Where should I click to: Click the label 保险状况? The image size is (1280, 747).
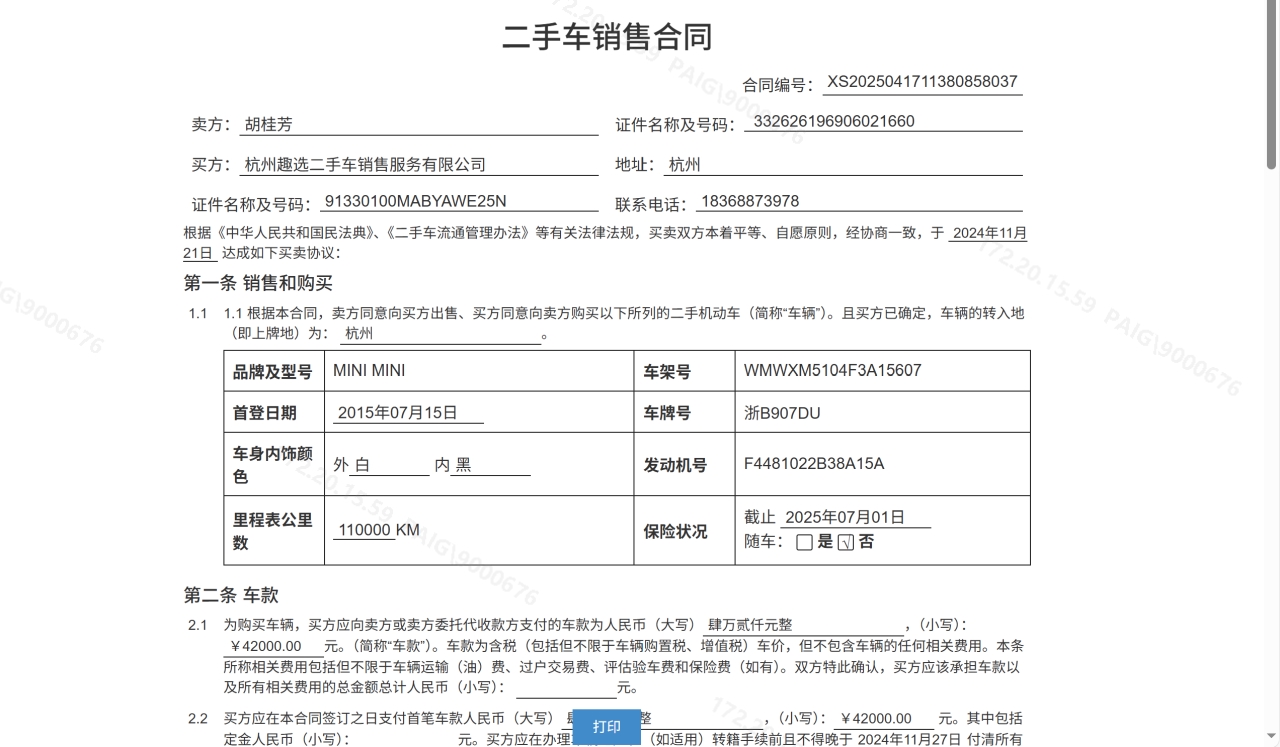[x=675, y=531]
